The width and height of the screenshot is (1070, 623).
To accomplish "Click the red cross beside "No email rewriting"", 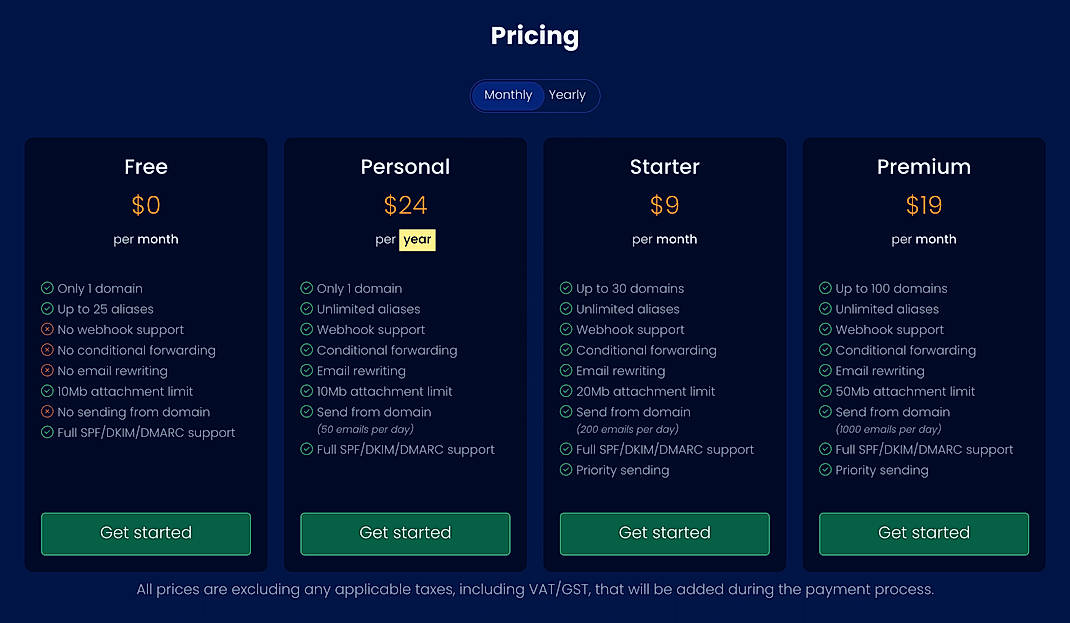I will point(46,370).
